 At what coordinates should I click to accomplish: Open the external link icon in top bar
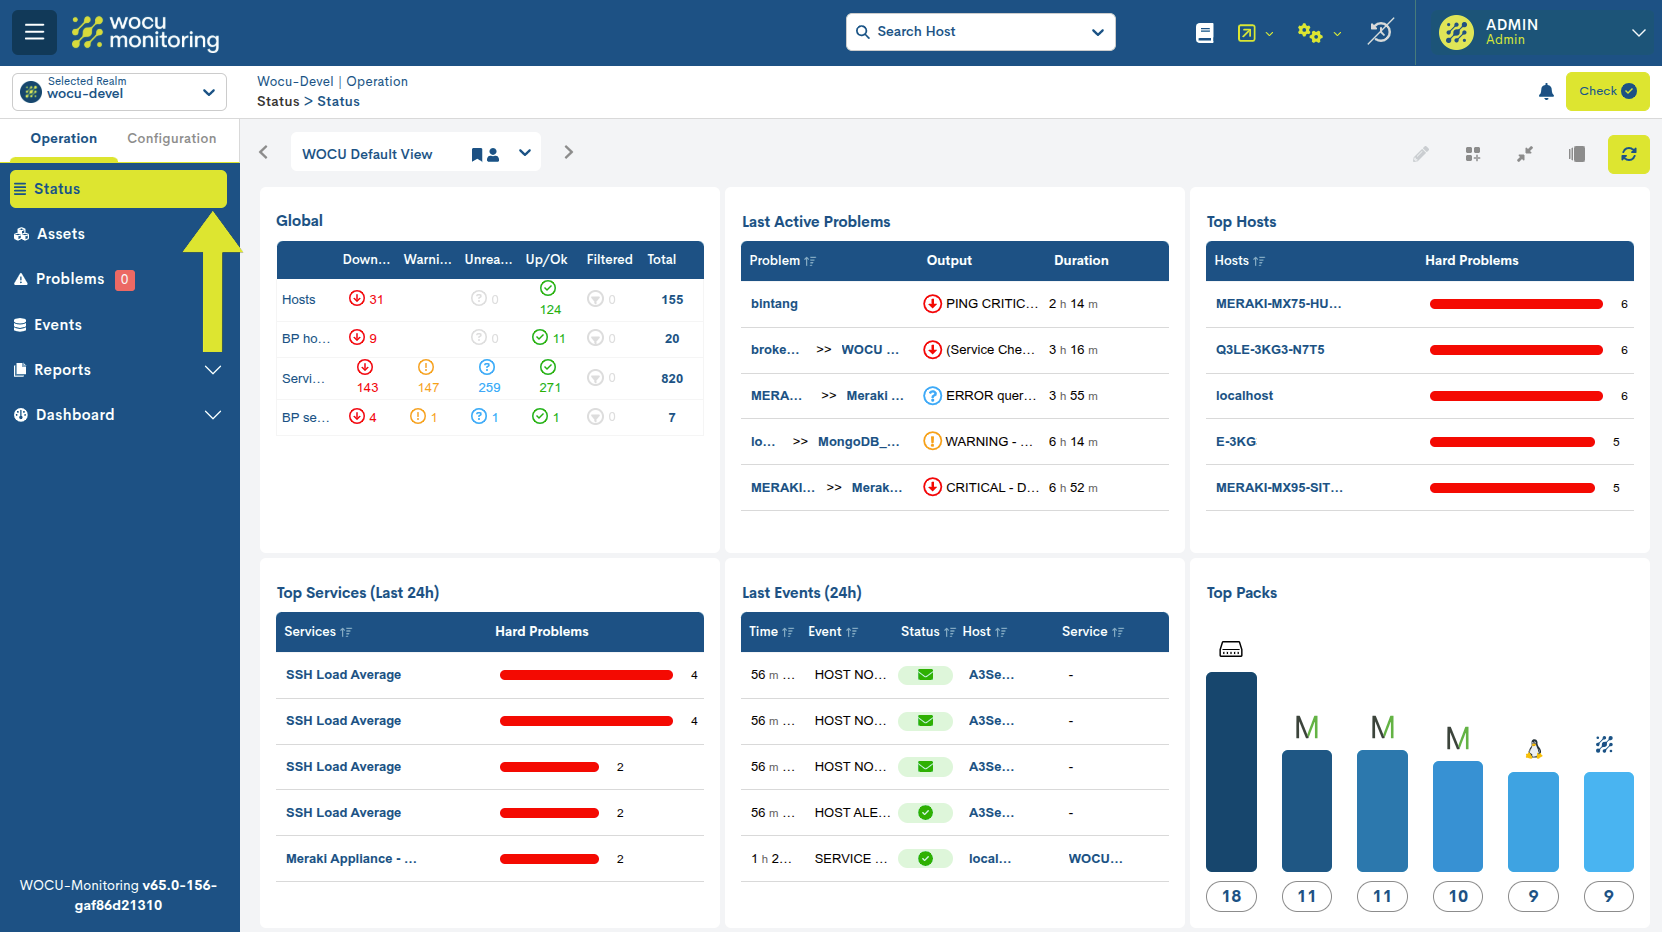1247,32
